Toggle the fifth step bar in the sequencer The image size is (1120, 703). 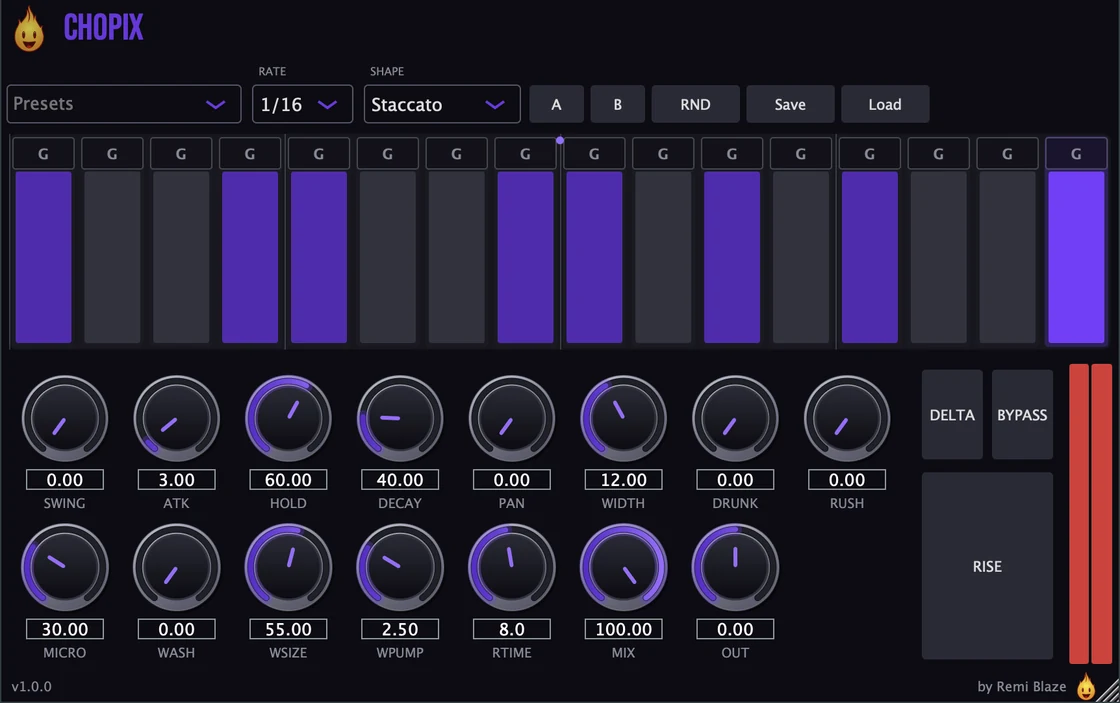click(x=319, y=257)
